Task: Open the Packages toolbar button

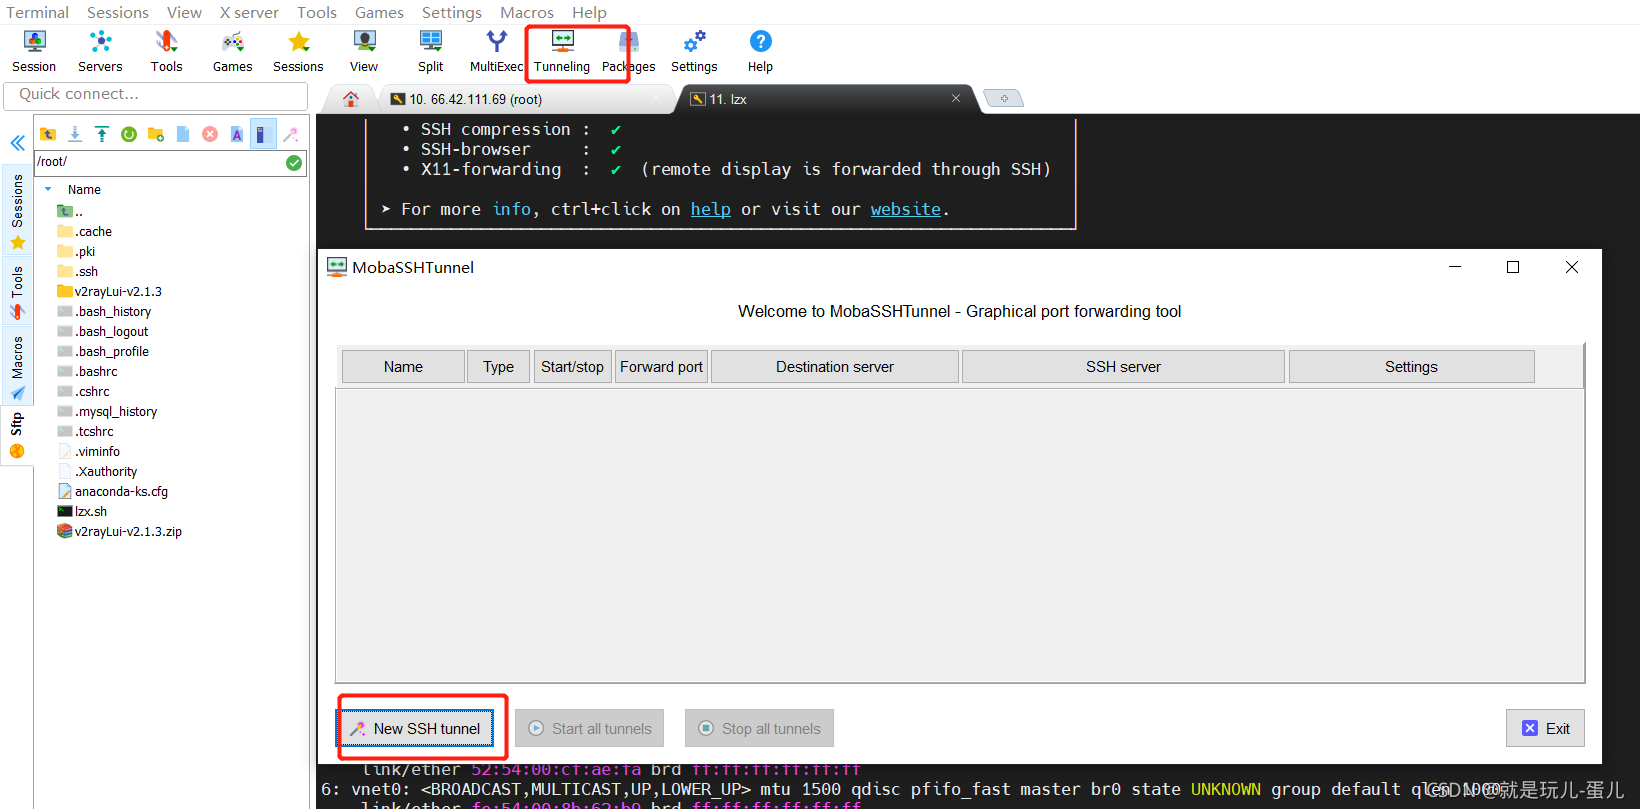Action: 629,51
